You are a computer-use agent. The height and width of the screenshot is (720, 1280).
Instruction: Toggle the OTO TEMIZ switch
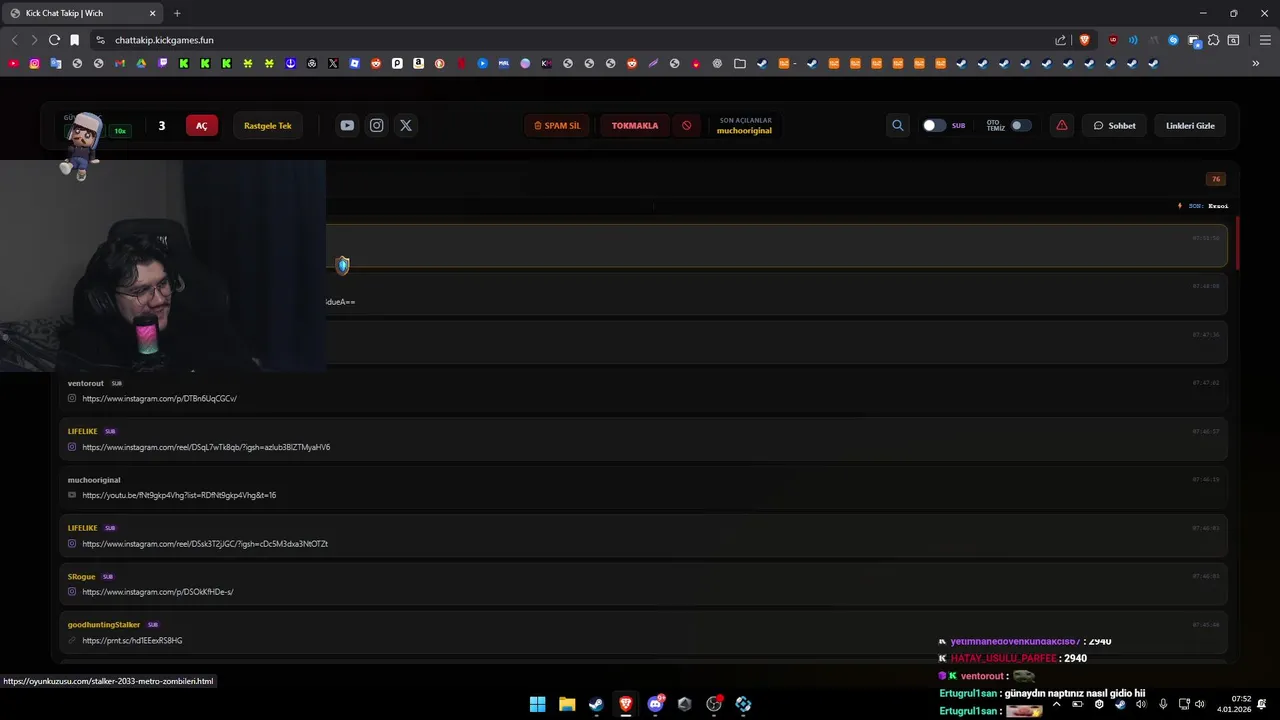coord(1021,125)
